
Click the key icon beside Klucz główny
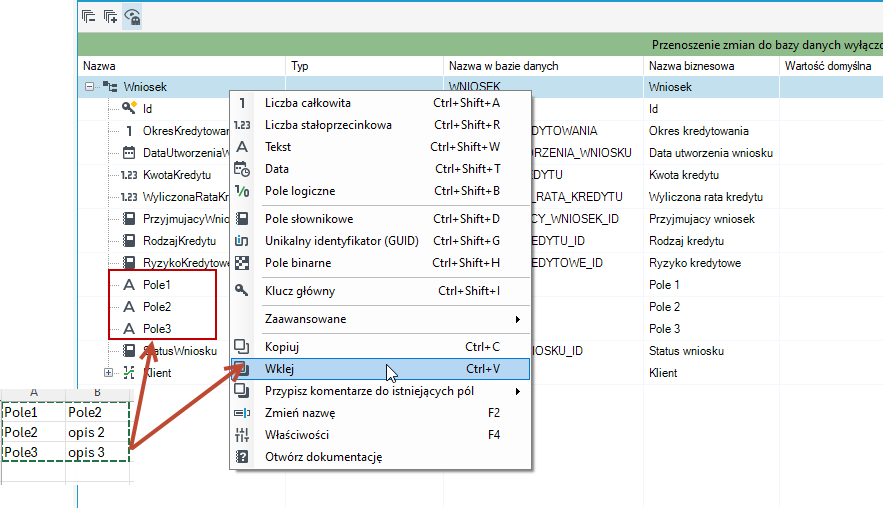coord(242,291)
